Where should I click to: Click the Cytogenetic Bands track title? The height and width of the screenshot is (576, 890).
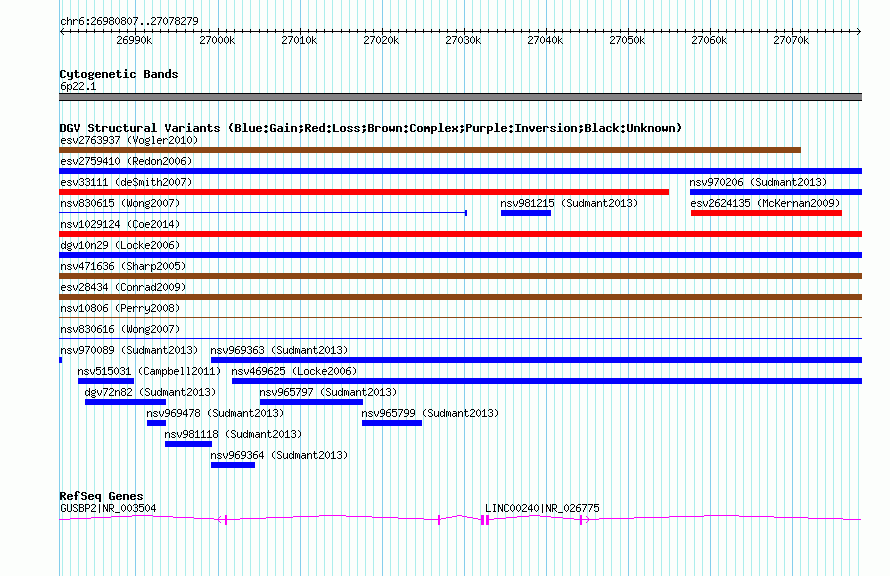click(x=119, y=74)
